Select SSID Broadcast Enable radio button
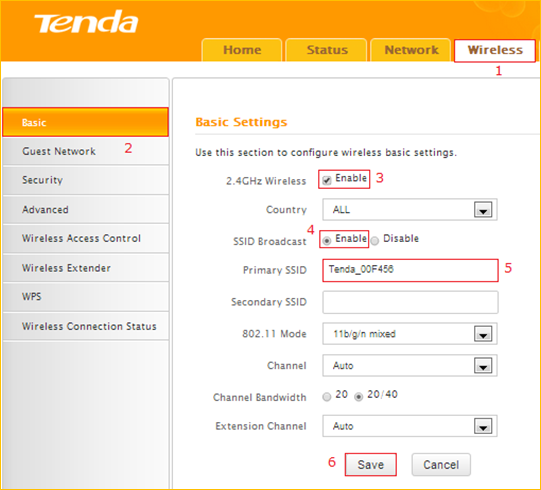Viewport: 541px width, 490px height. click(x=326, y=240)
